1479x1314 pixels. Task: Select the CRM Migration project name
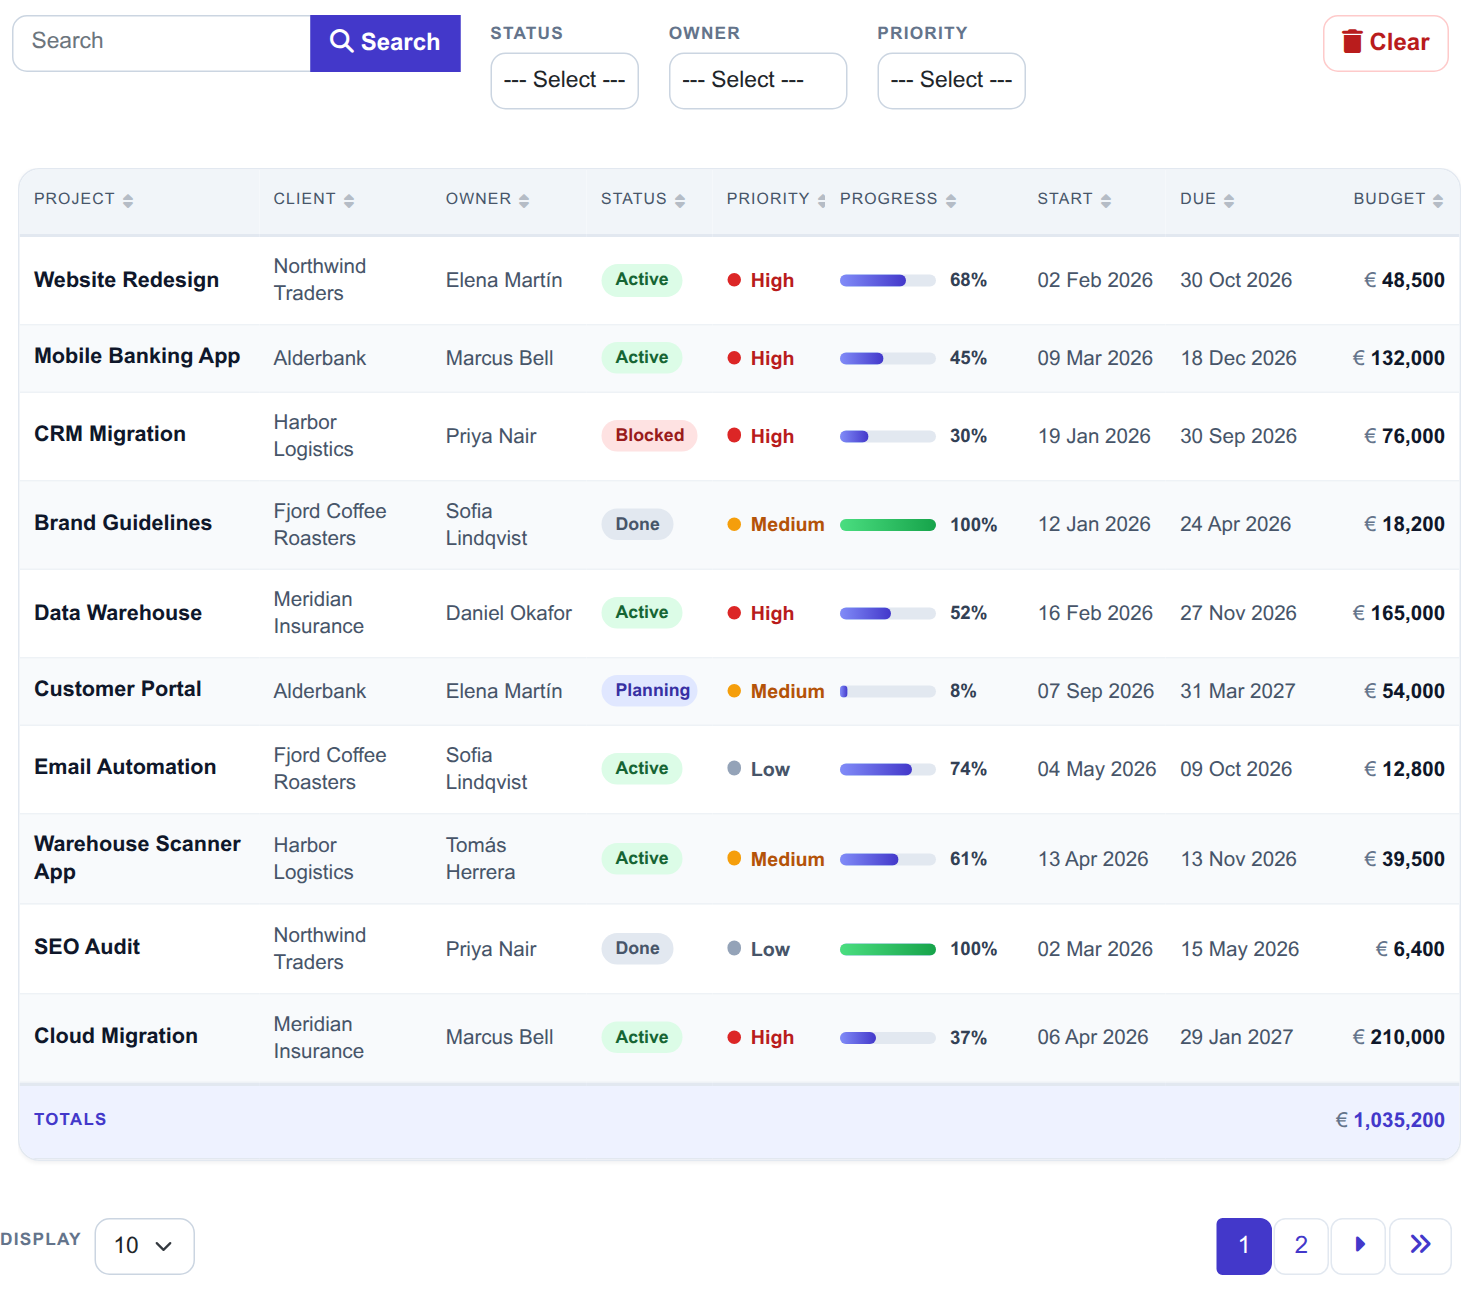(x=110, y=434)
